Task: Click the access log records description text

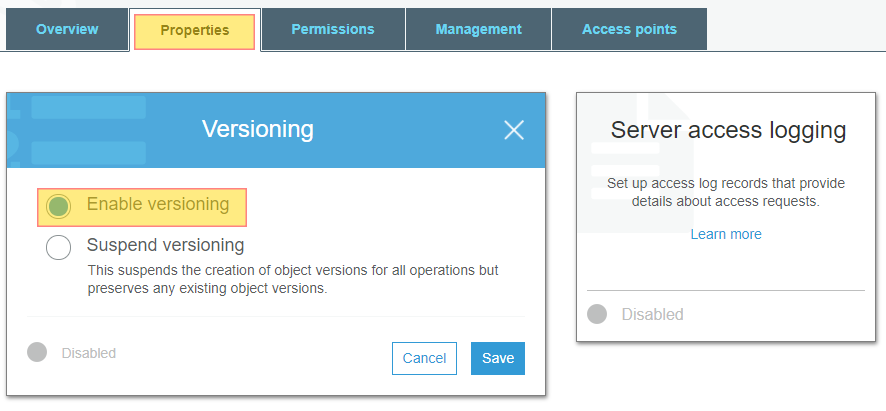Action: coord(726,192)
